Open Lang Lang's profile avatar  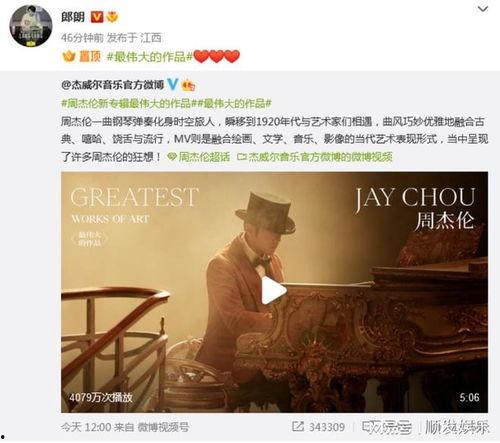[x=31, y=26]
